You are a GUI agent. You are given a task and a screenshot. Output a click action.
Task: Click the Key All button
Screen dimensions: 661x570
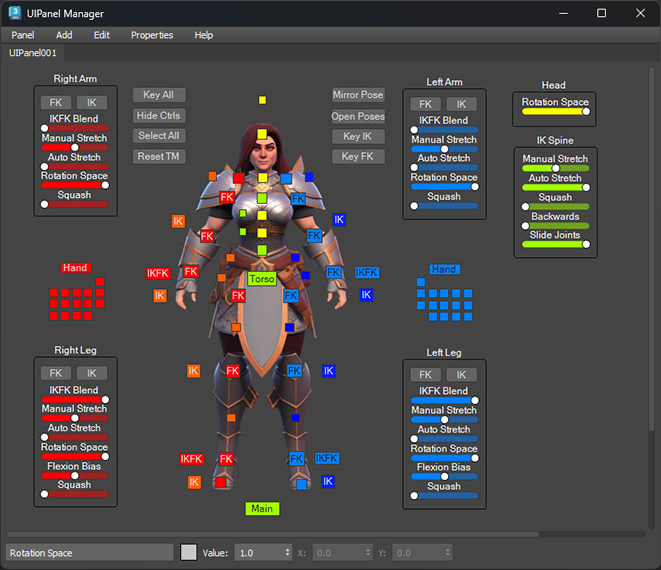[x=159, y=95]
